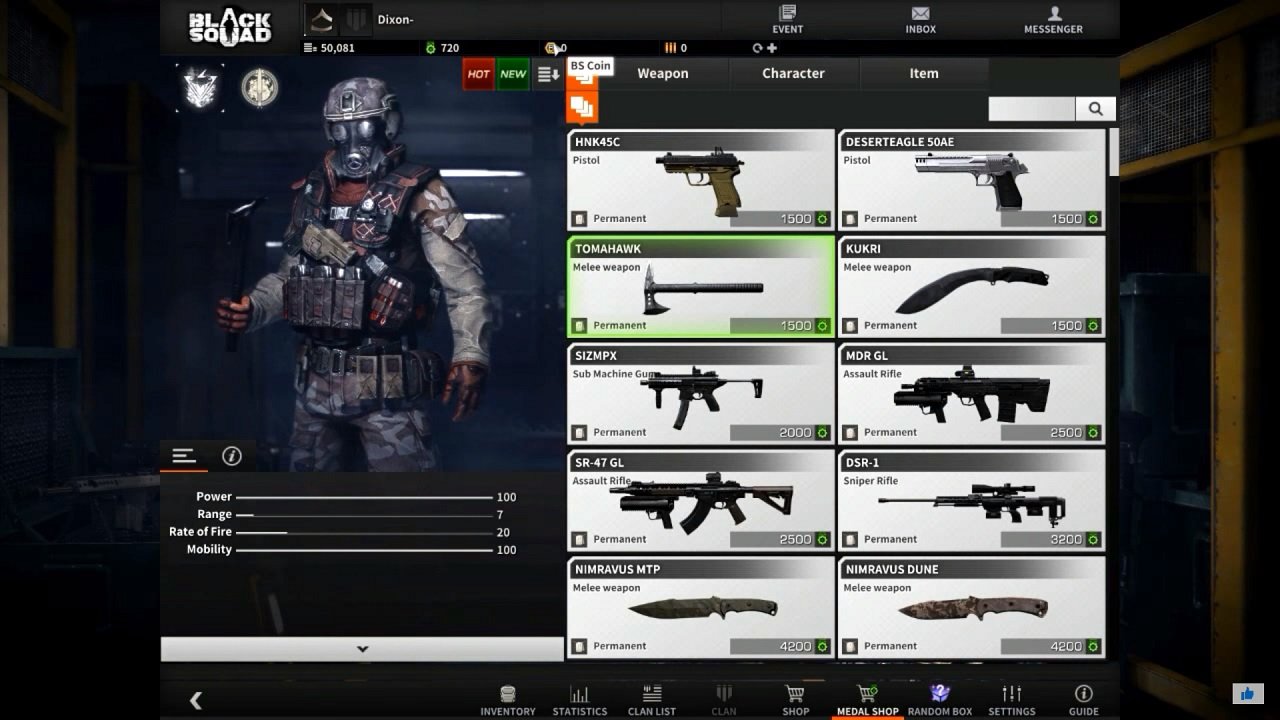Toggle the HOT filter
The image size is (1280, 720).
click(x=478, y=74)
